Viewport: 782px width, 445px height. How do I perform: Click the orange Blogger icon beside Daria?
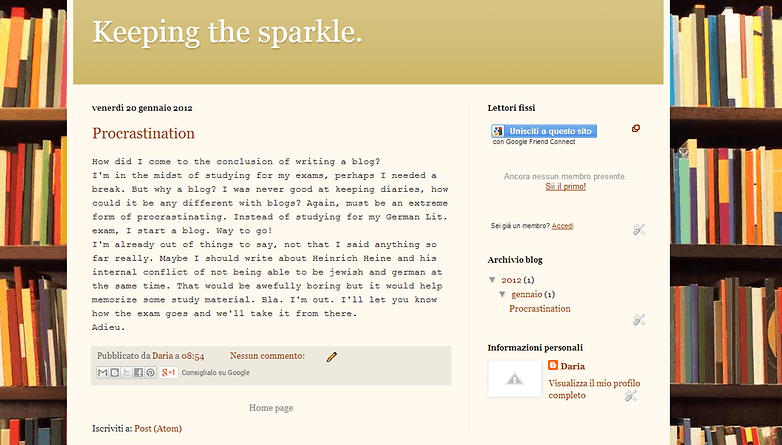553,365
